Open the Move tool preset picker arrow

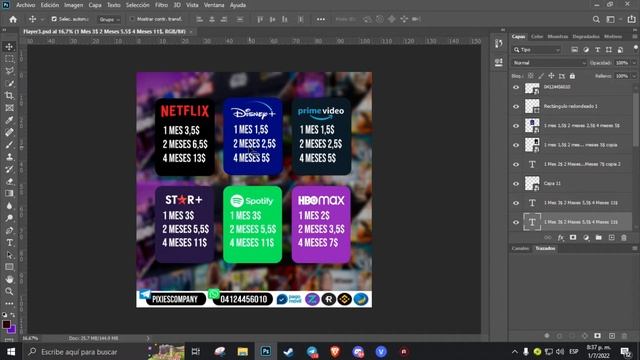[x=42, y=19]
